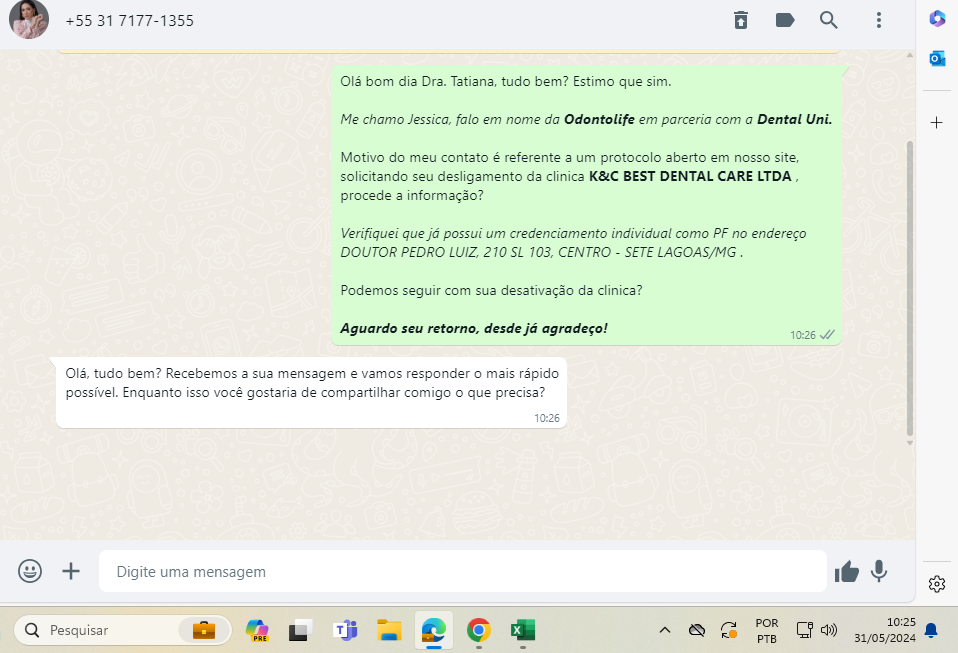958x653 pixels.
Task: Click the contact number +55 31 7177-1355
Action: point(130,21)
